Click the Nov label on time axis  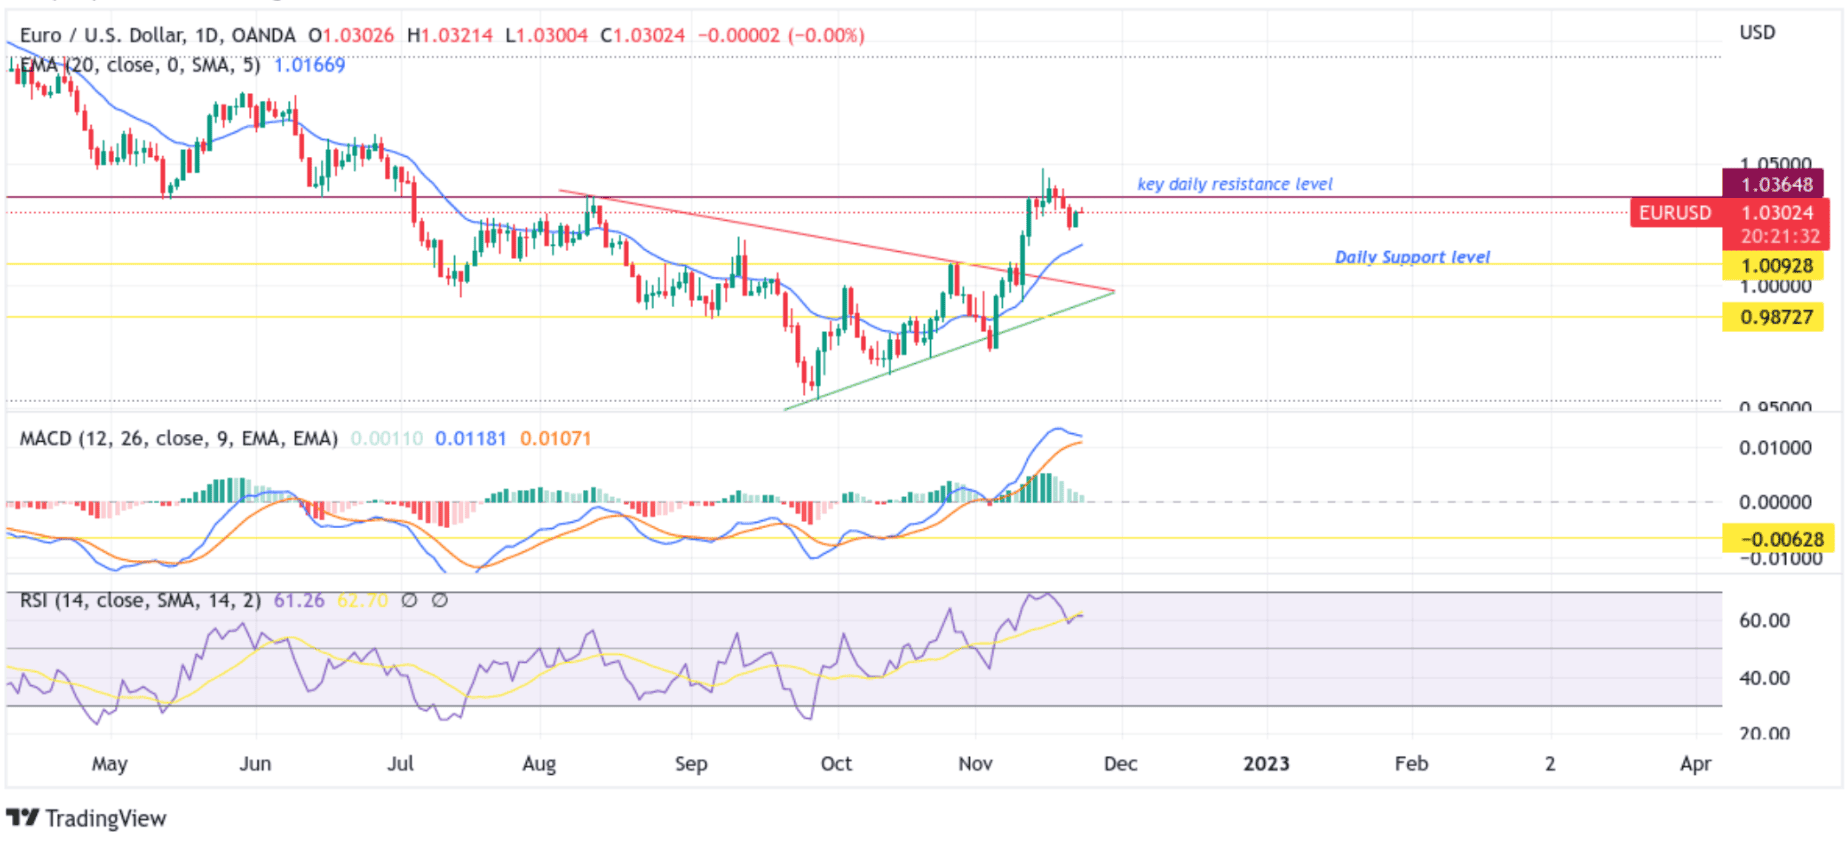975,763
